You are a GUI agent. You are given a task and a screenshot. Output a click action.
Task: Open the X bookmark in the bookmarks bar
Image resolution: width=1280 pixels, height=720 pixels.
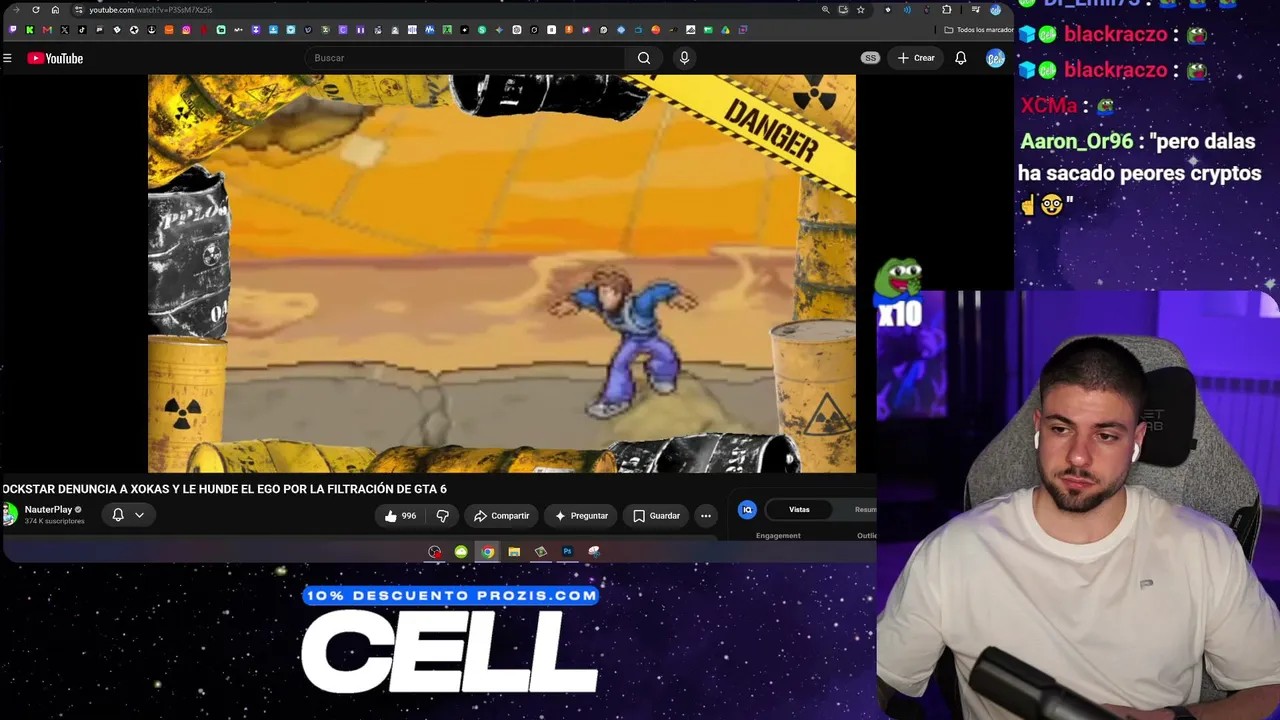[65, 30]
